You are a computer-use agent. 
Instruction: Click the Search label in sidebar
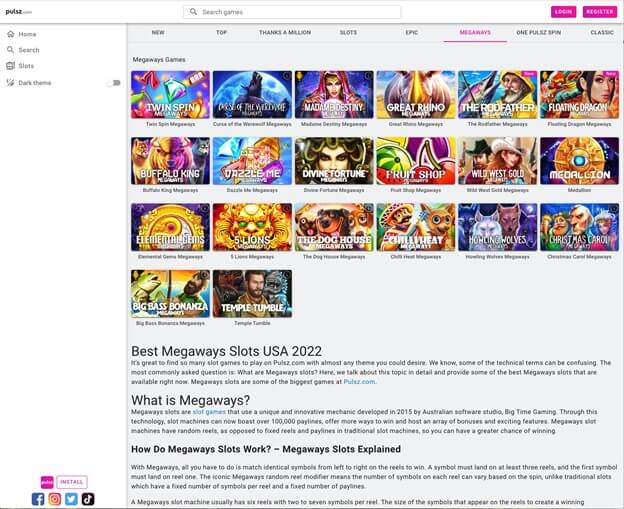[x=29, y=50]
